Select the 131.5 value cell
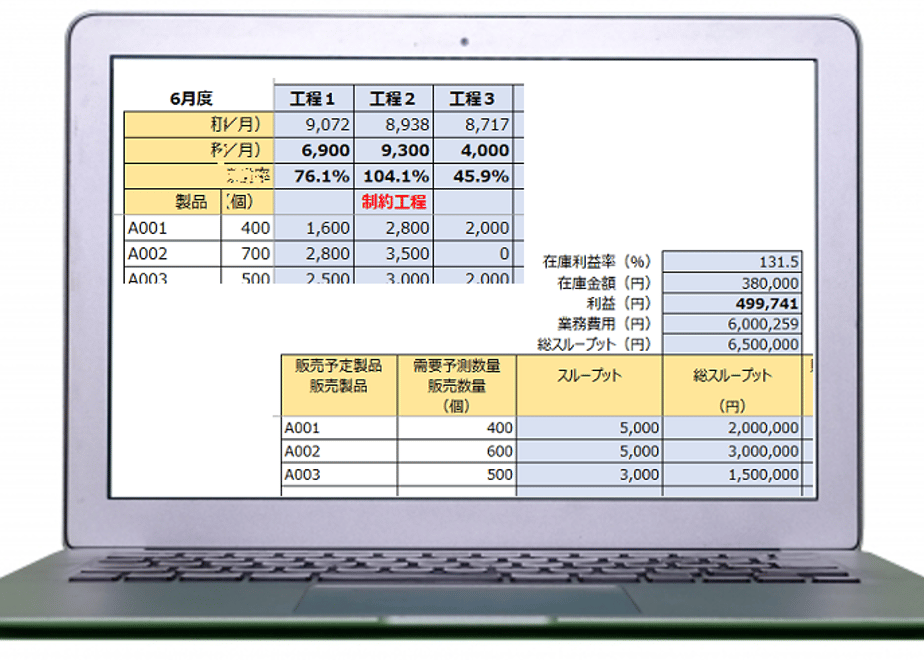 732,262
